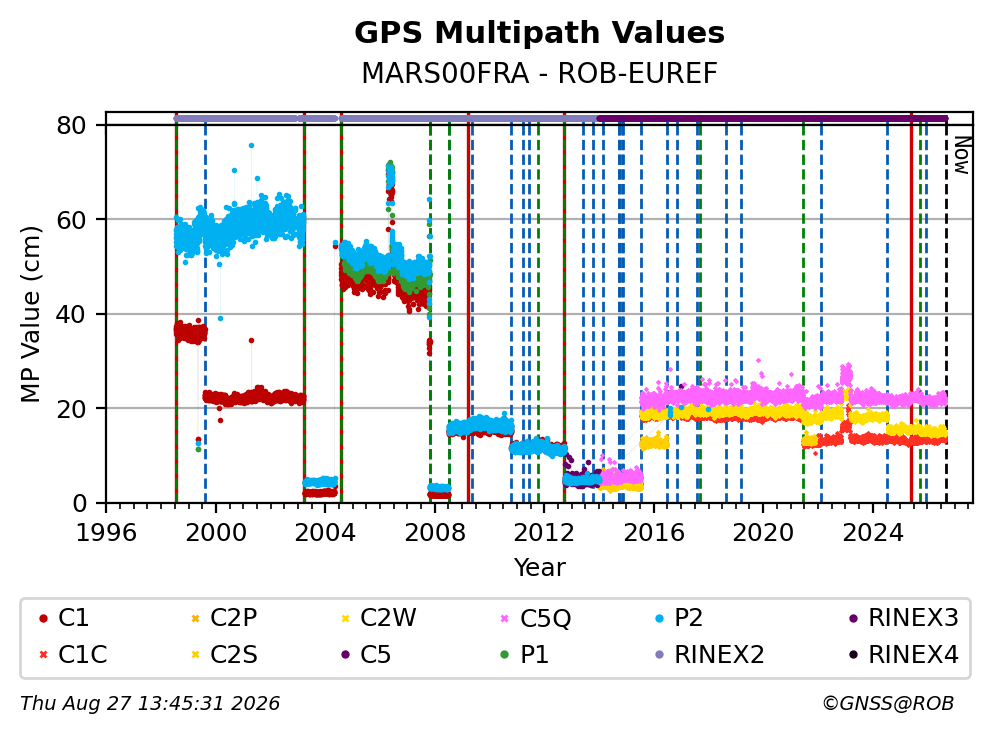This screenshot has height=734, width=993.
Task: Click the MARS00FRA - ROB-EUREF subtitle
Action: pyautogui.click(x=539, y=73)
